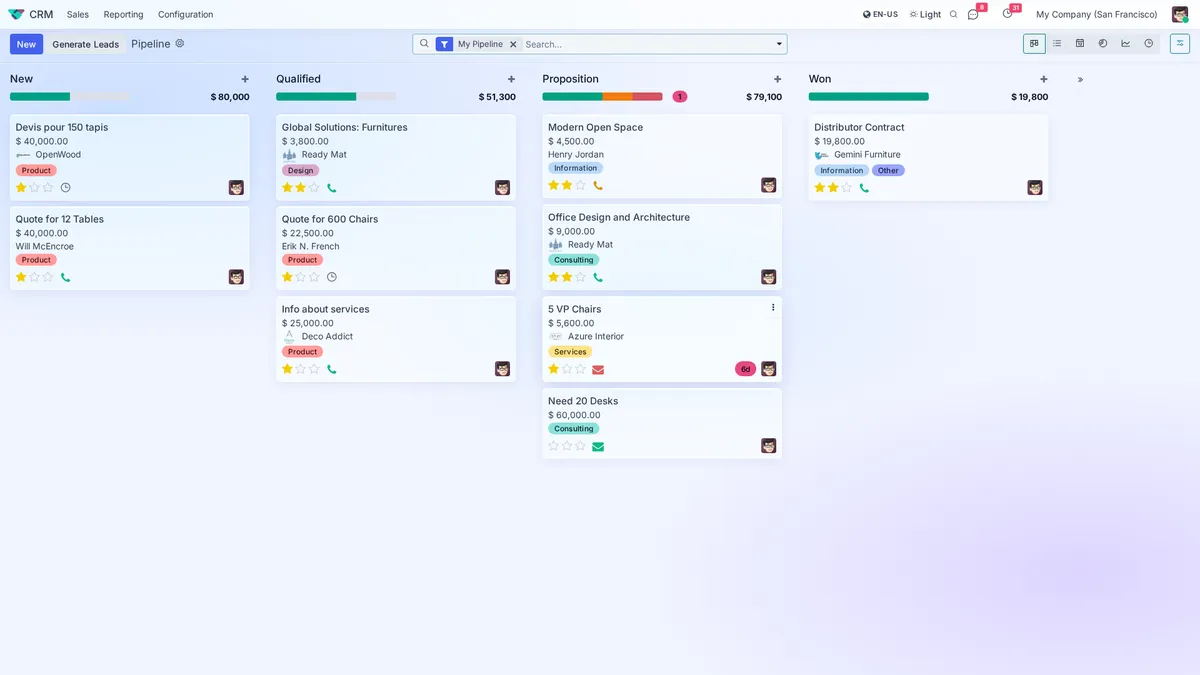Schedule activity via clock icon on Devis pour 150 tapis
This screenshot has height=675, width=1200.
65,187
